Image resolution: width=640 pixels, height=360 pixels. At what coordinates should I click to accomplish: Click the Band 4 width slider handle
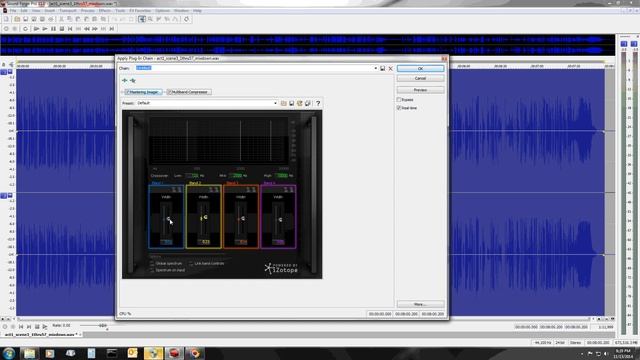click(x=280, y=220)
